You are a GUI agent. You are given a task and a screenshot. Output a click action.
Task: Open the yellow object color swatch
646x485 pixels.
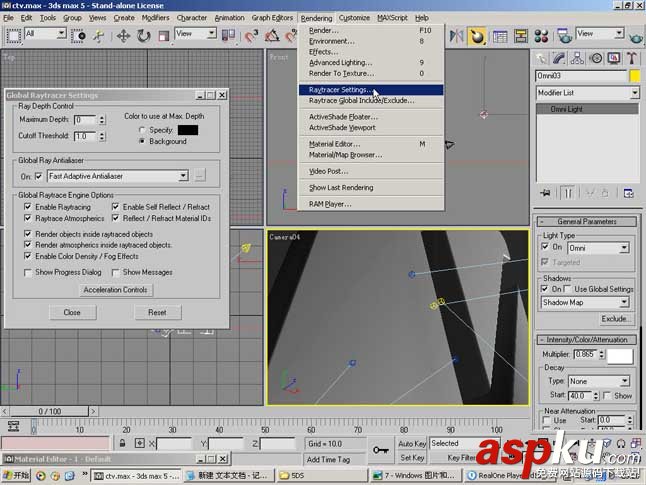(635, 76)
